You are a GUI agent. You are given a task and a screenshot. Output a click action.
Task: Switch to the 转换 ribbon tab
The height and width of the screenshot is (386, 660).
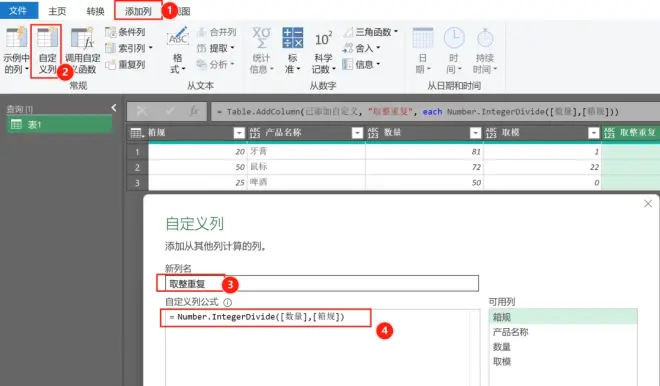95,11
